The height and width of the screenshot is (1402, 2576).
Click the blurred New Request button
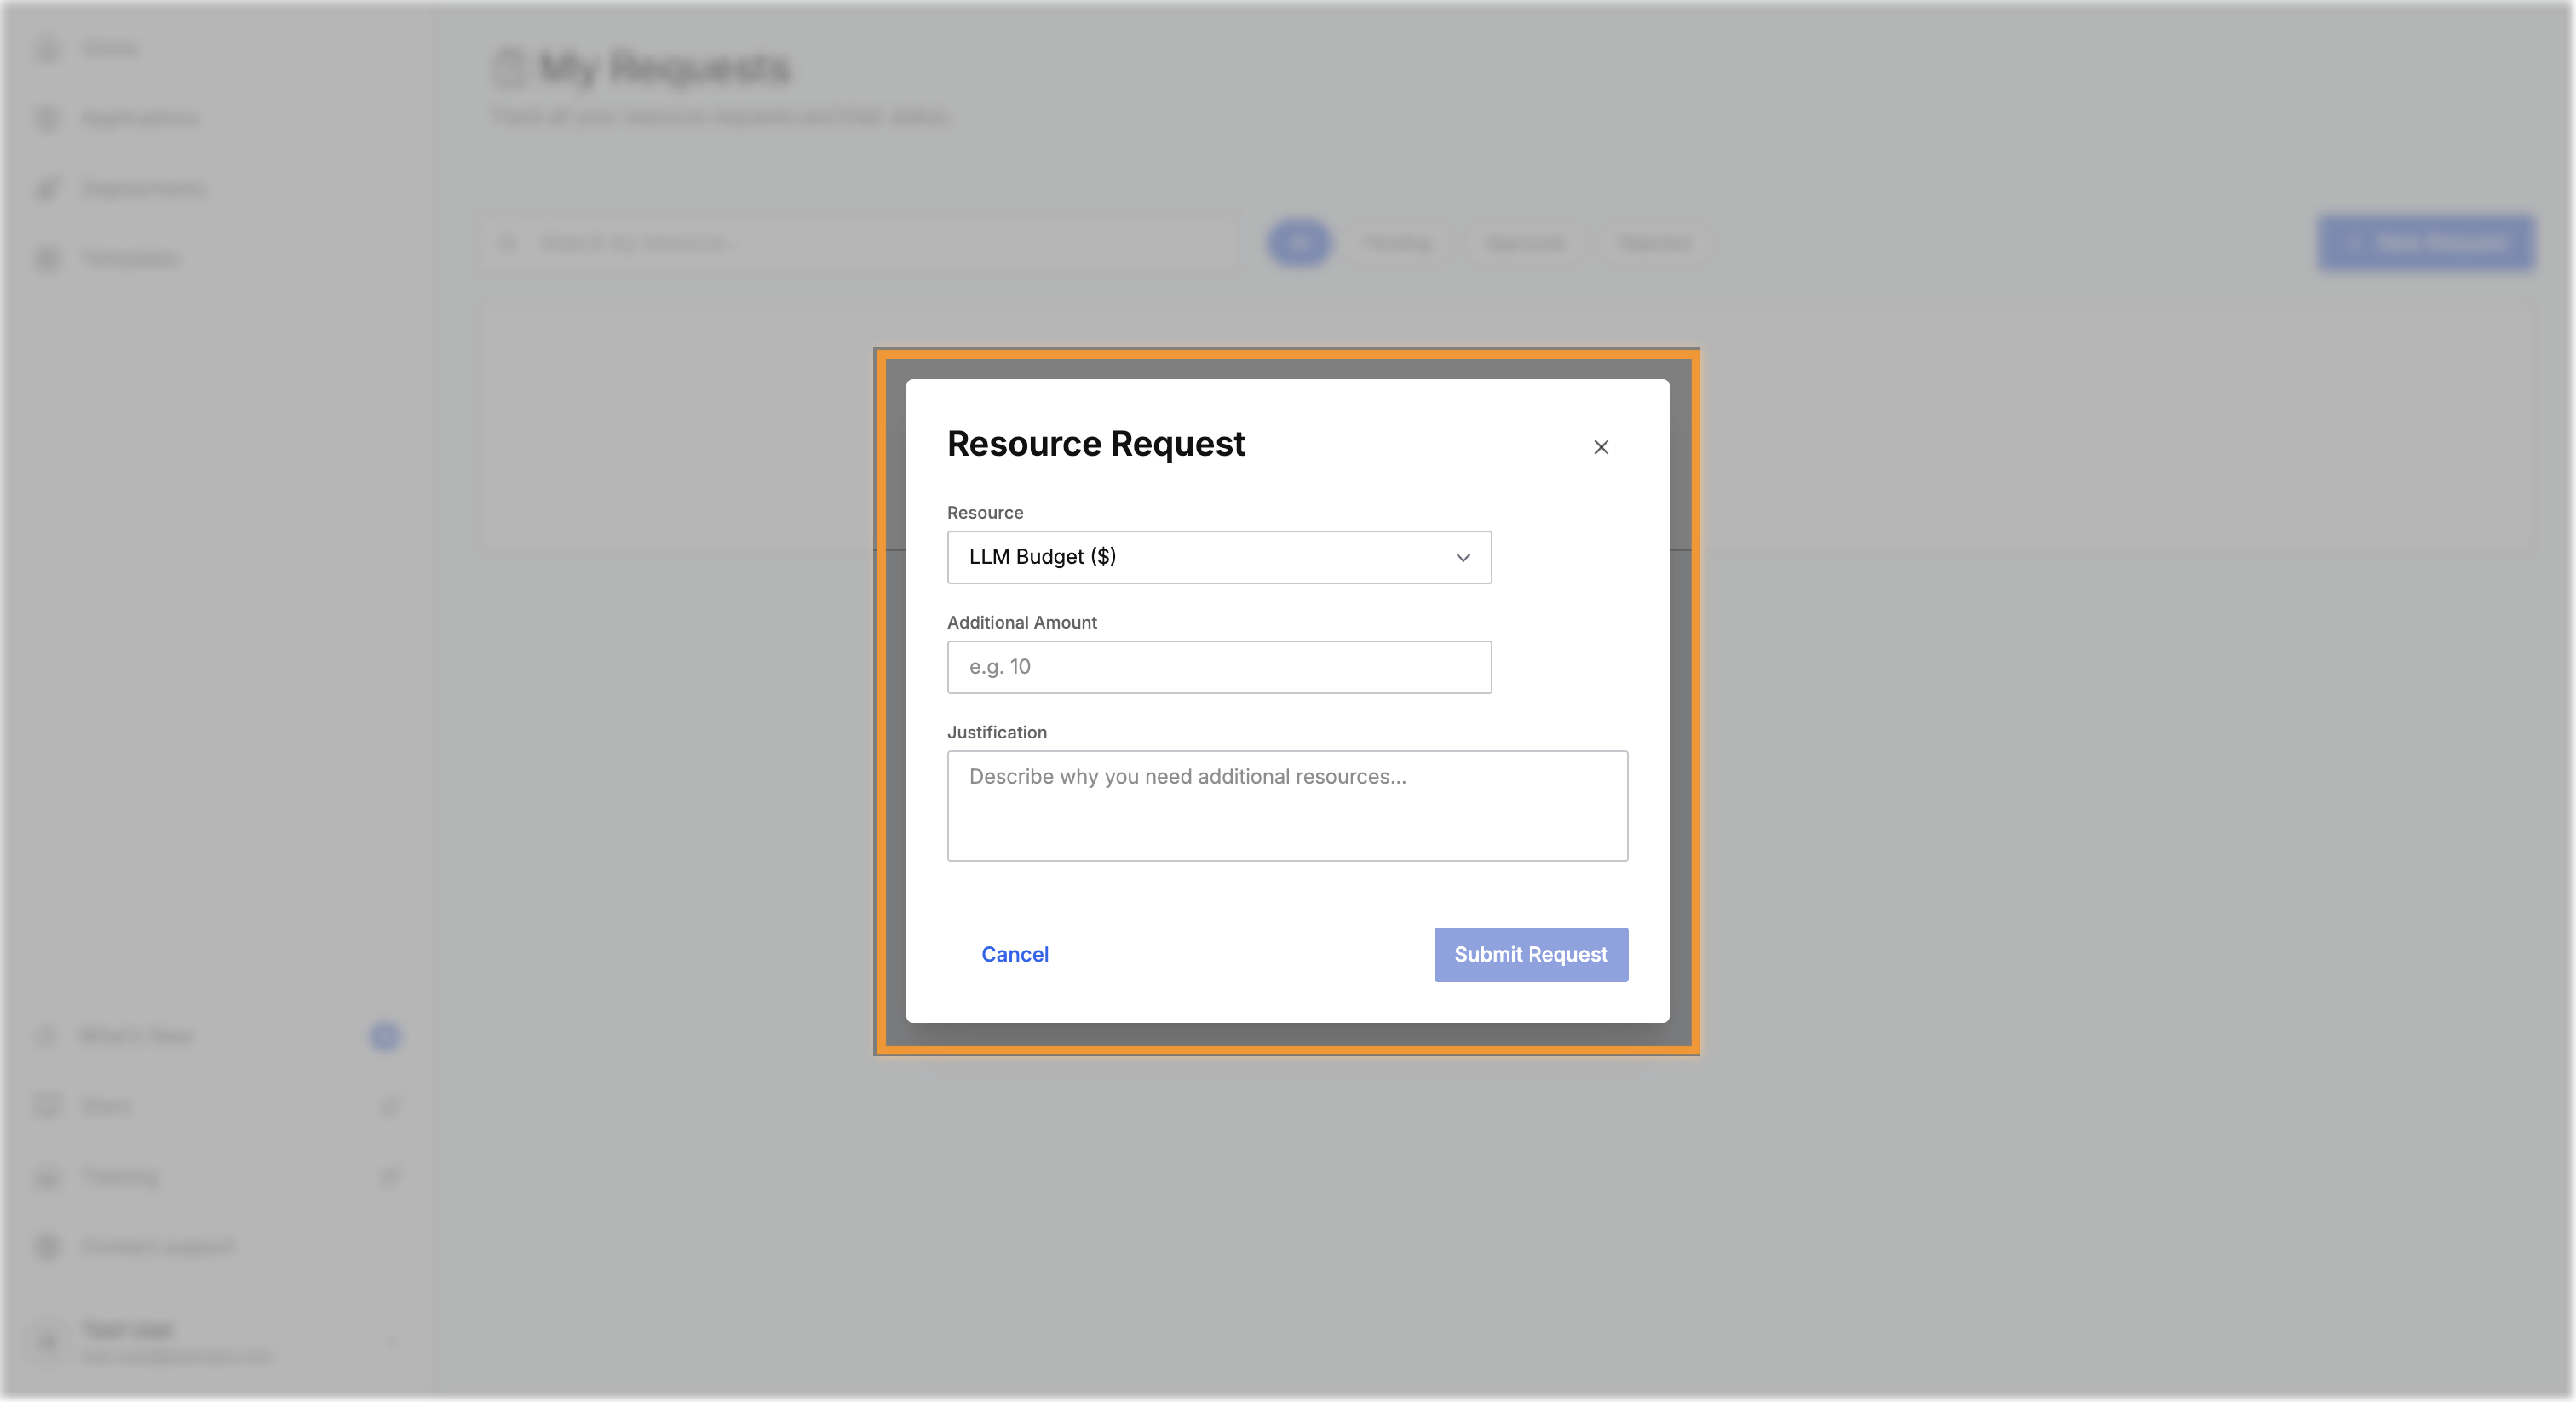pyautogui.click(x=2426, y=243)
